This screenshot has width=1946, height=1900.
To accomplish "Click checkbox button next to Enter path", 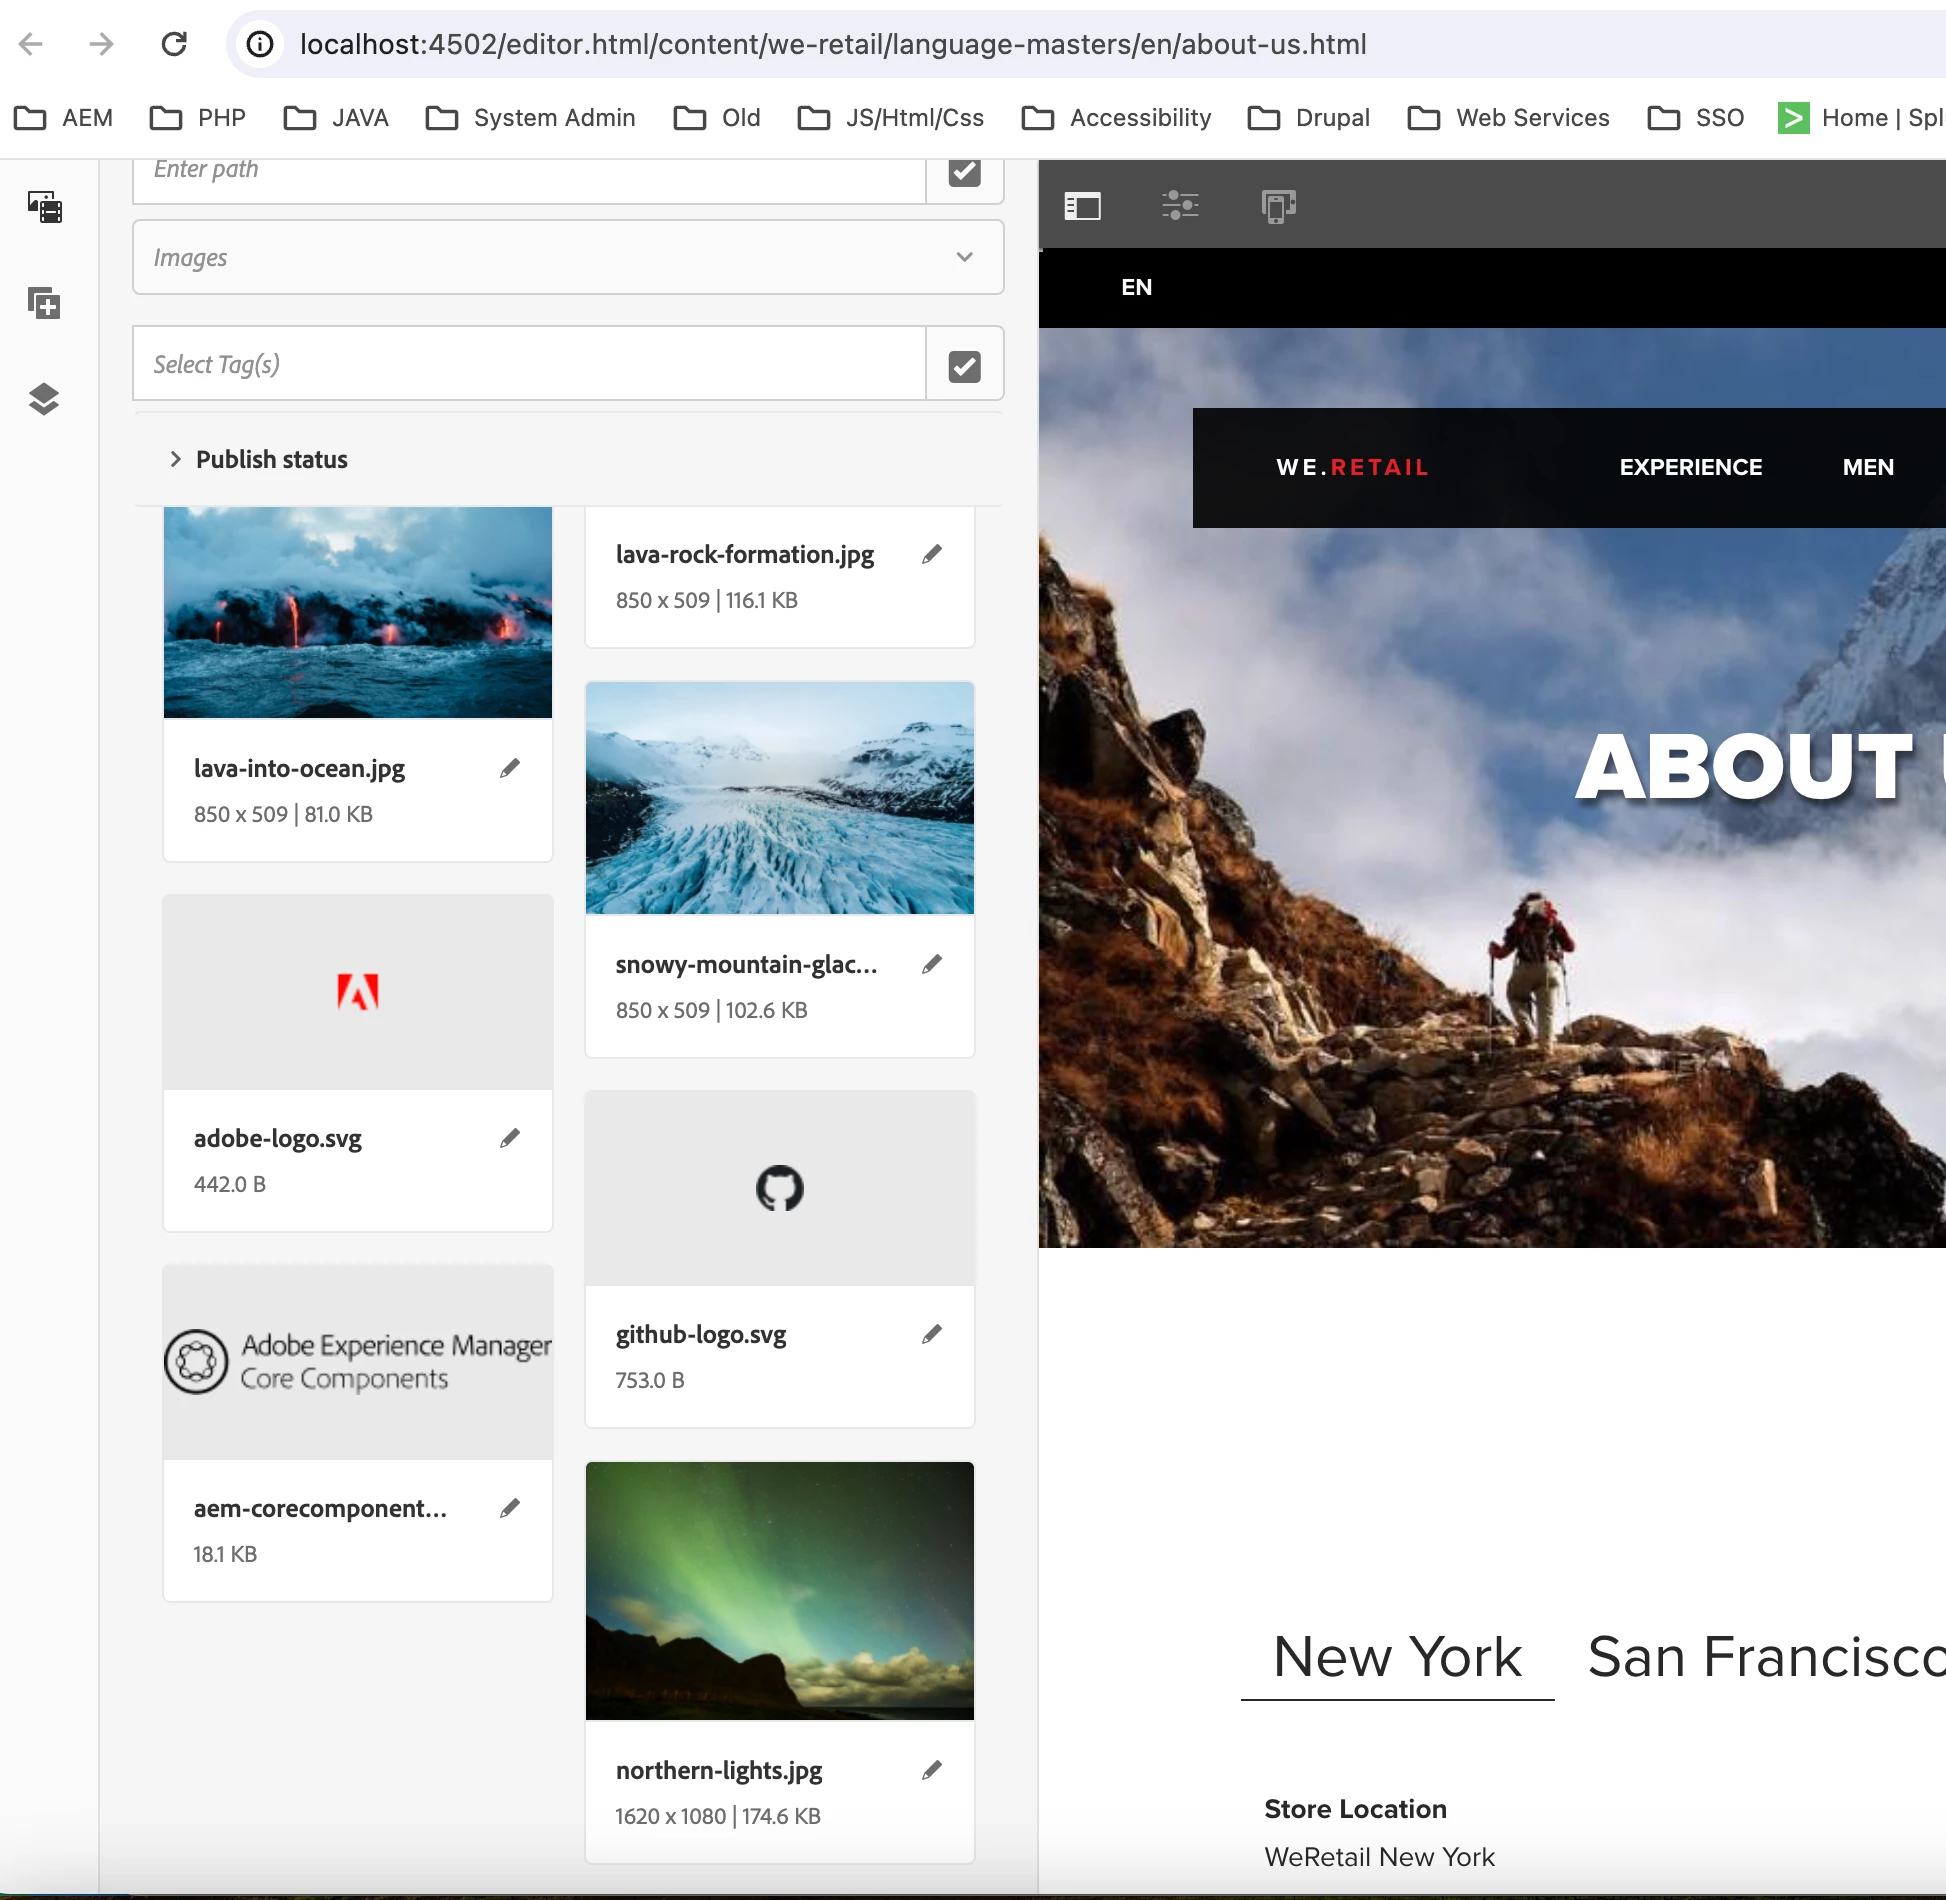I will tap(964, 172).
